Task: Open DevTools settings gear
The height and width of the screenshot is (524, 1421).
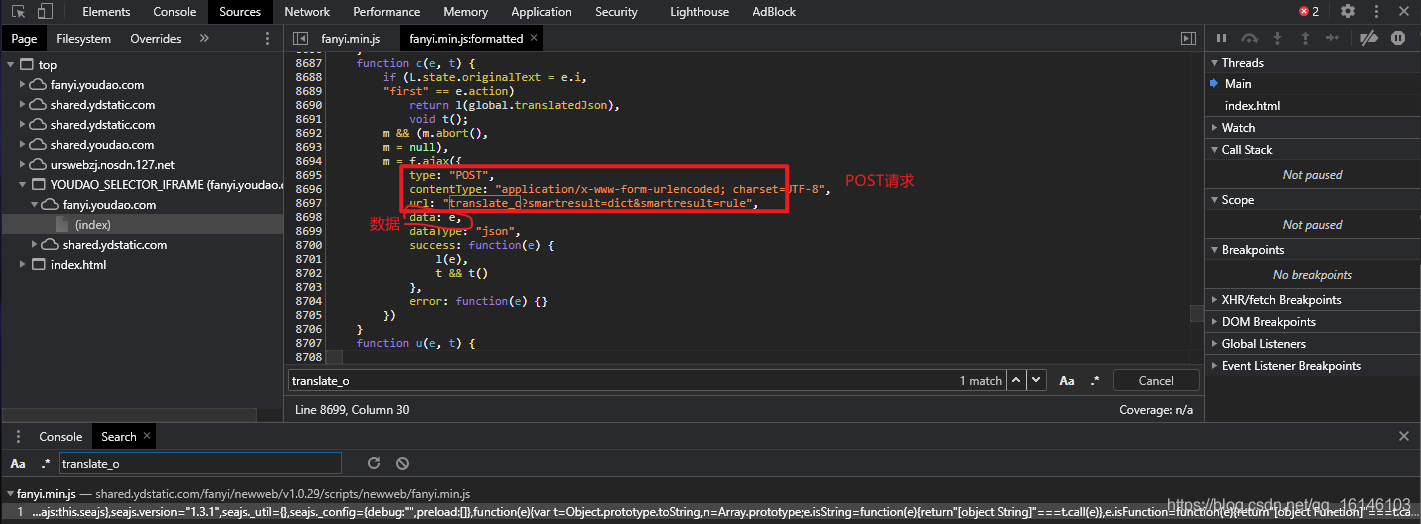Action: (x=1348, y=11)
